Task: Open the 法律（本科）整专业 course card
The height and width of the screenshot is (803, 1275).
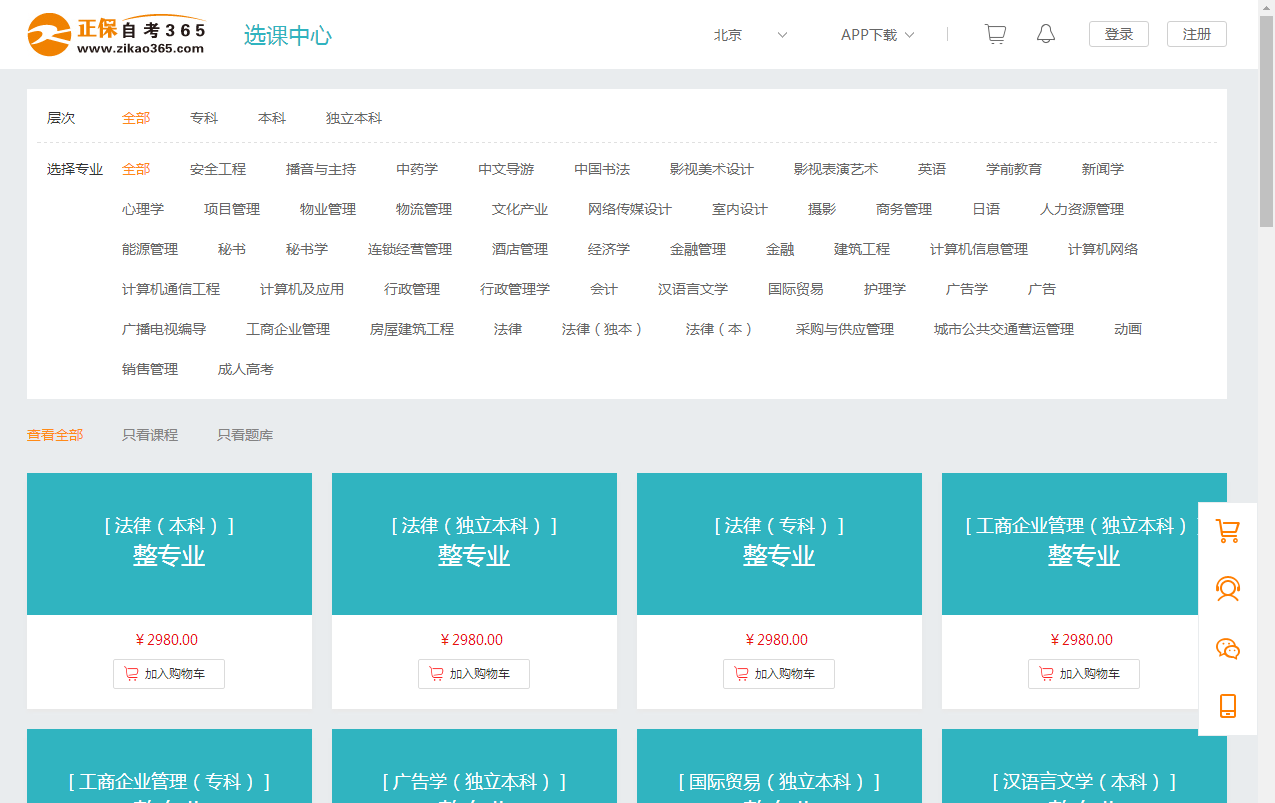Action: tap(169, 544)
